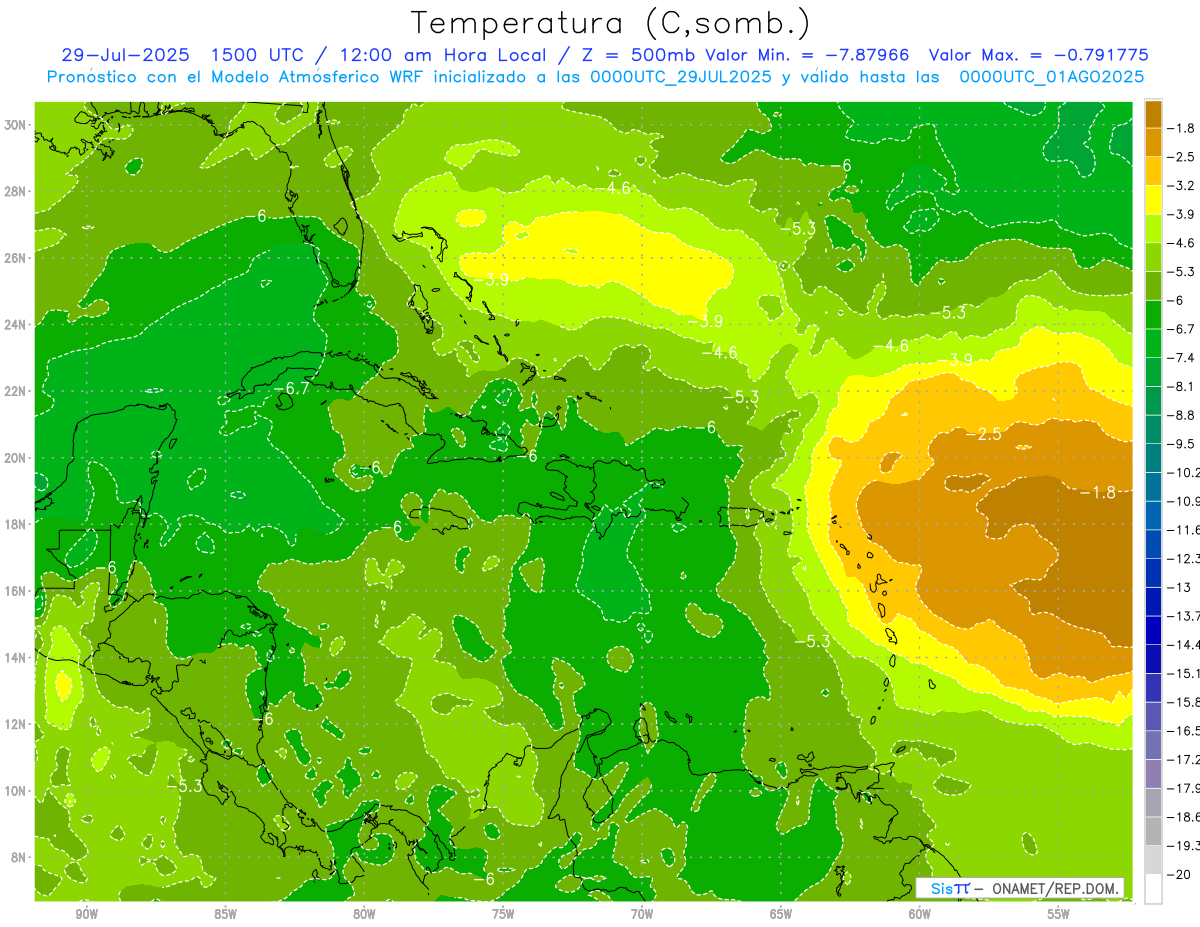Click the '12N' latitude axis label
The width and height of the screenshot is (1200, 927).
click(15, 724)
